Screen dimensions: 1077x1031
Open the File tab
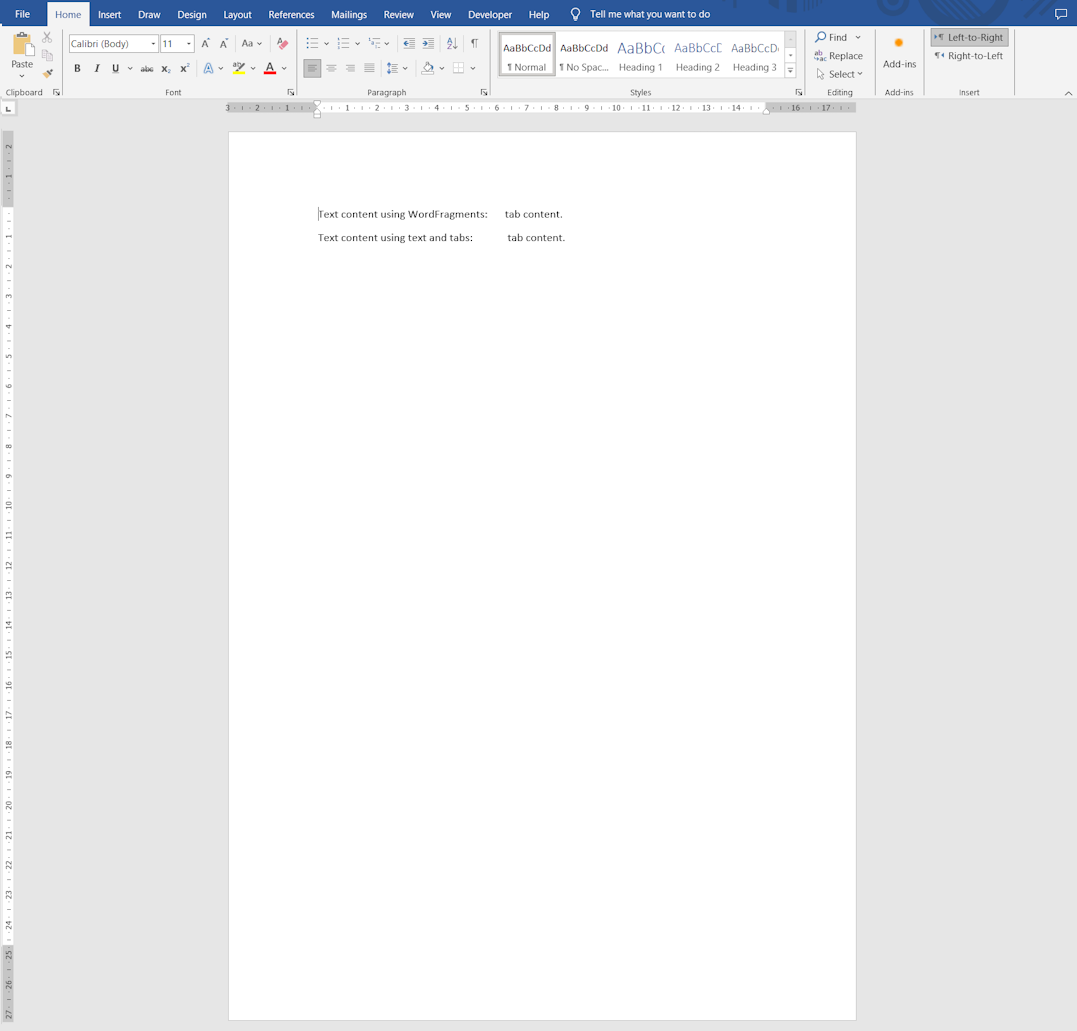[x=22, y=14]
